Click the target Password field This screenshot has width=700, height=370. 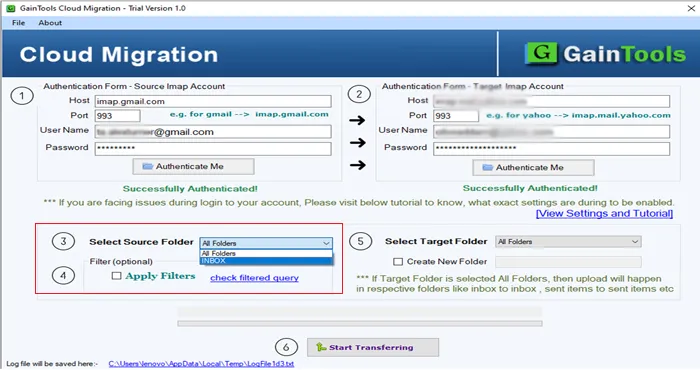(551, 148)
